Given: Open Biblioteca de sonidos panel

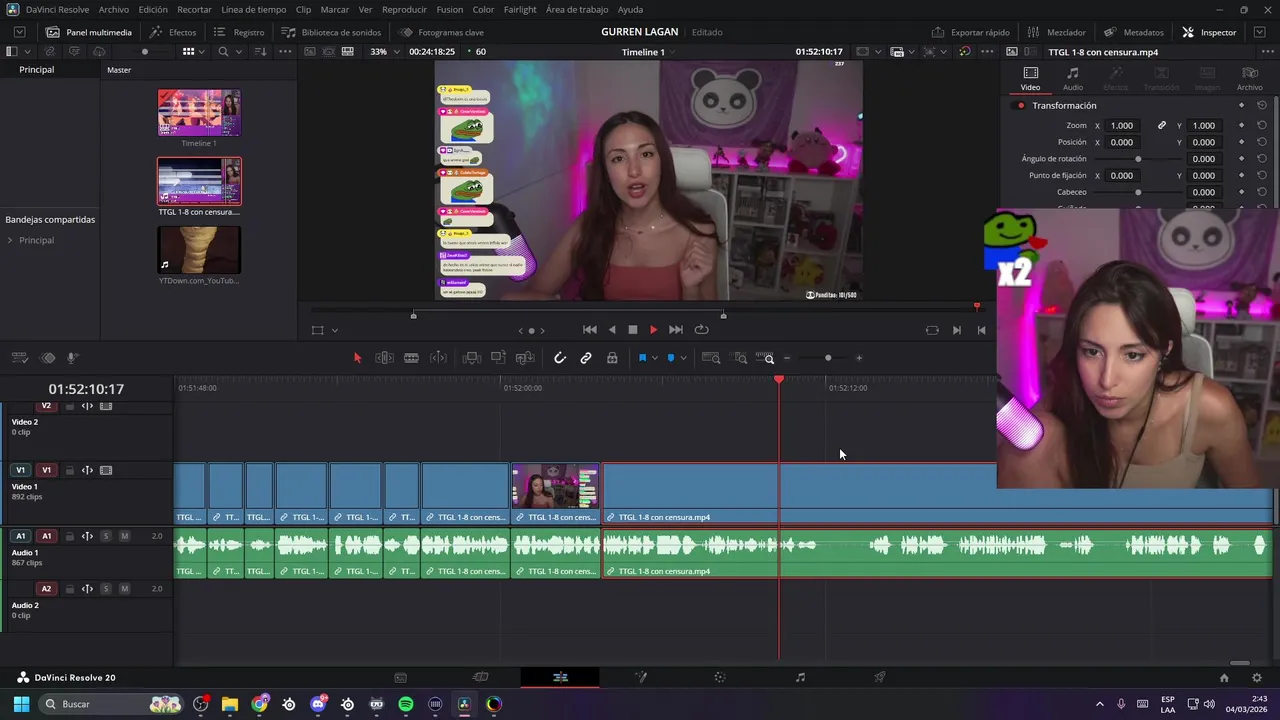Looking at the screenshot, I should pyautogui.click(x=332, y=32).
